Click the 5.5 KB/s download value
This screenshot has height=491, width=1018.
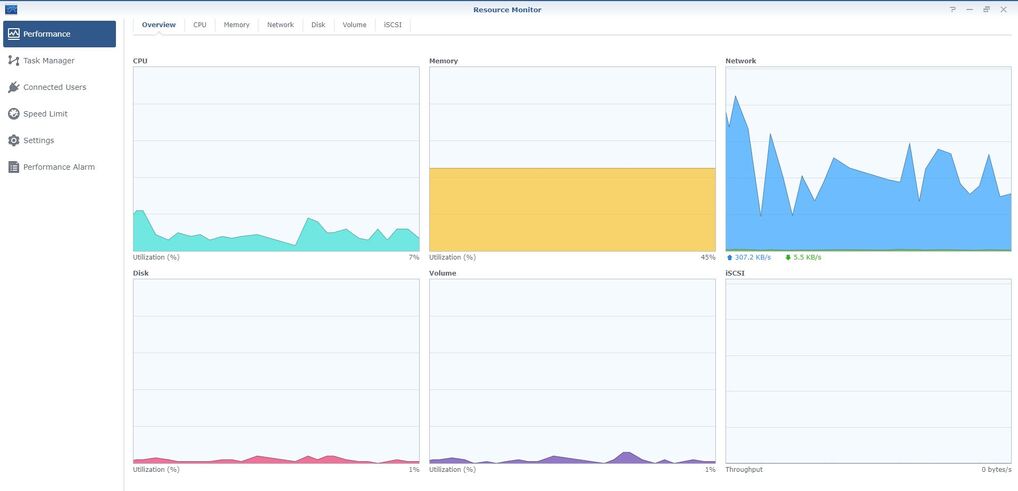pyautogui.click(x=807, y=257)
